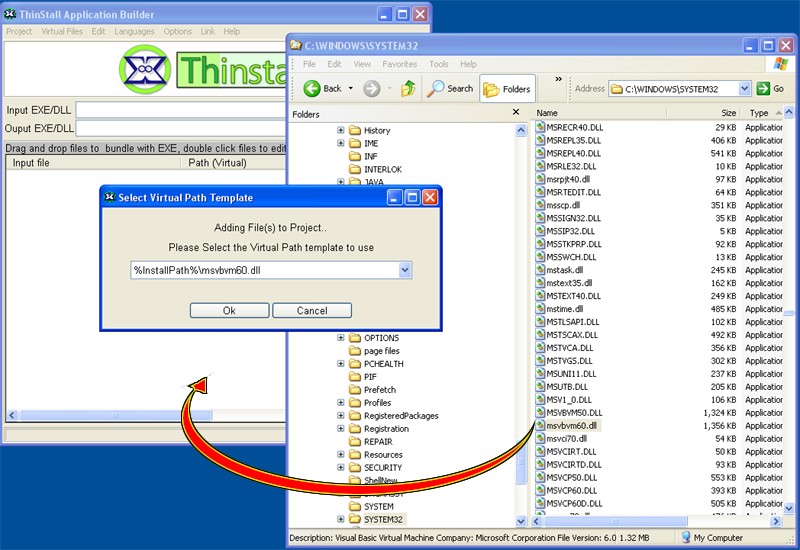Click the Ouput EXE/DLL field
The image size is (800, 550).
tap(181, 129)
